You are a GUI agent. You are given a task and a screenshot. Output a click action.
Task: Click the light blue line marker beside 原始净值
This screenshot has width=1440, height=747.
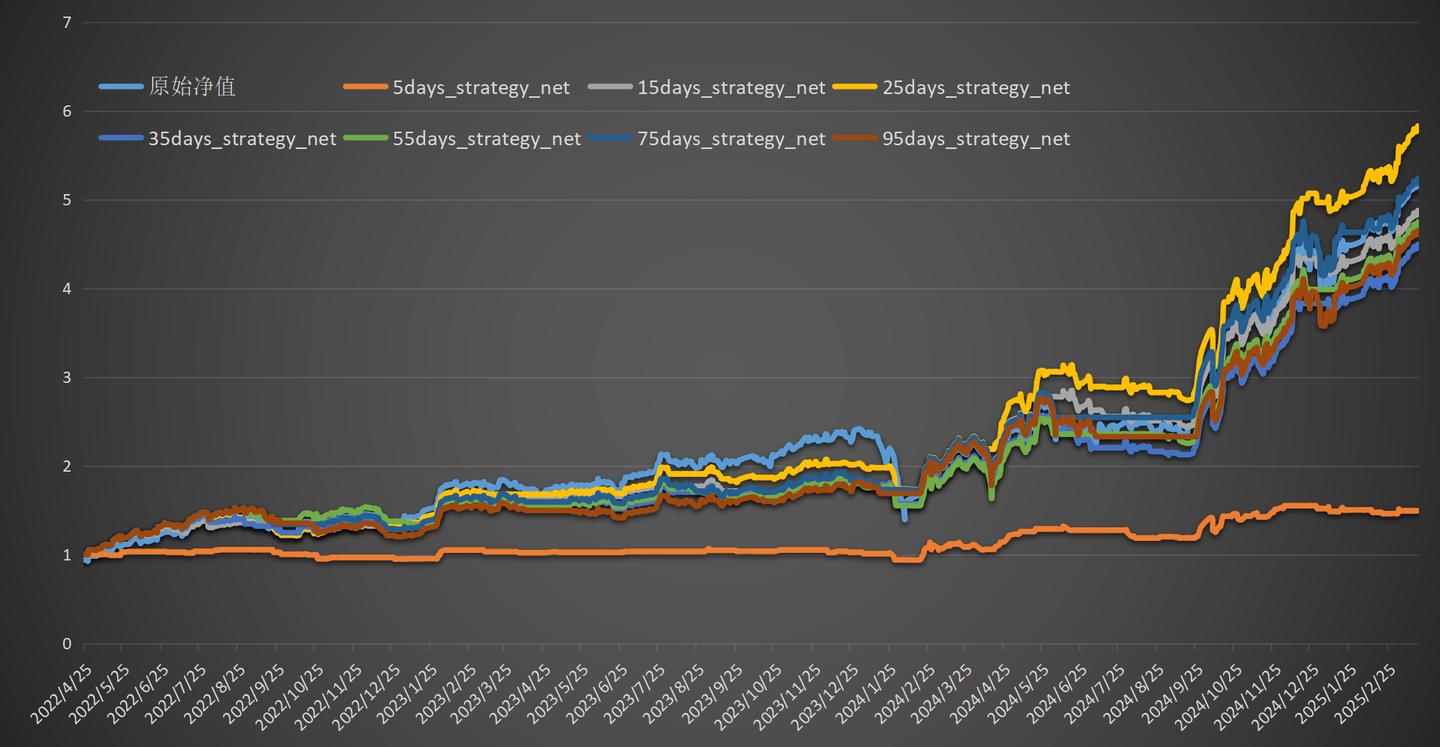[x=122, y=87]
